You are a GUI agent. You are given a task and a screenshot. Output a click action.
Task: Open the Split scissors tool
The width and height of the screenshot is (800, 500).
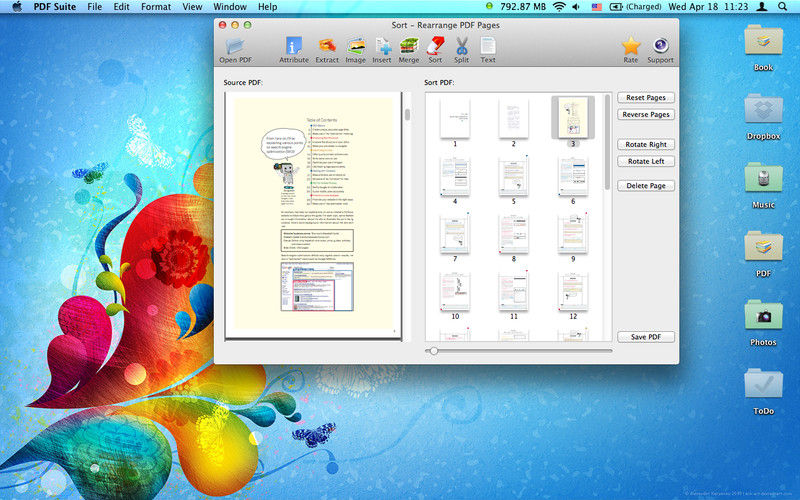click(x=462, y=50)
